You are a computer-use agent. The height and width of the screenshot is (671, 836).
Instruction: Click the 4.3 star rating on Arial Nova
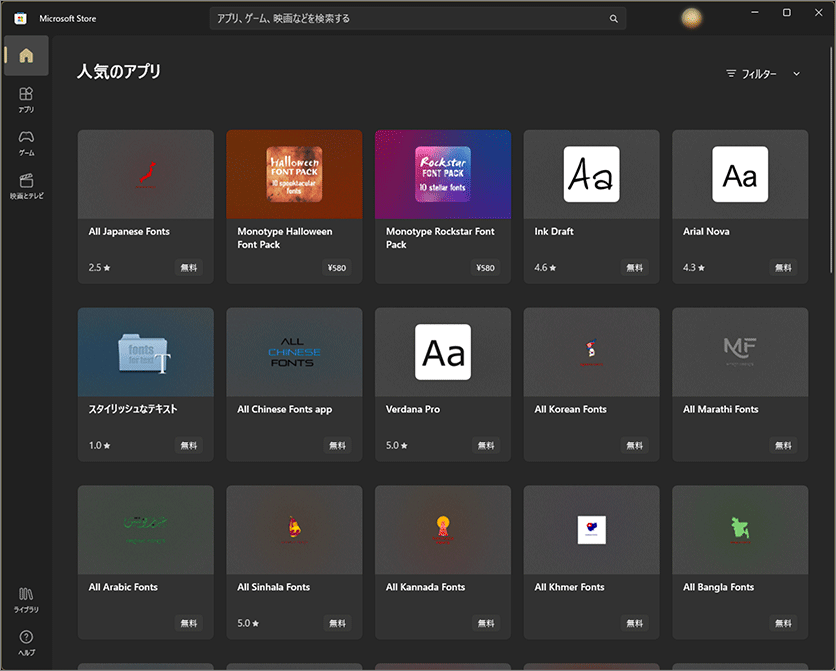click(x=694, y=268)
